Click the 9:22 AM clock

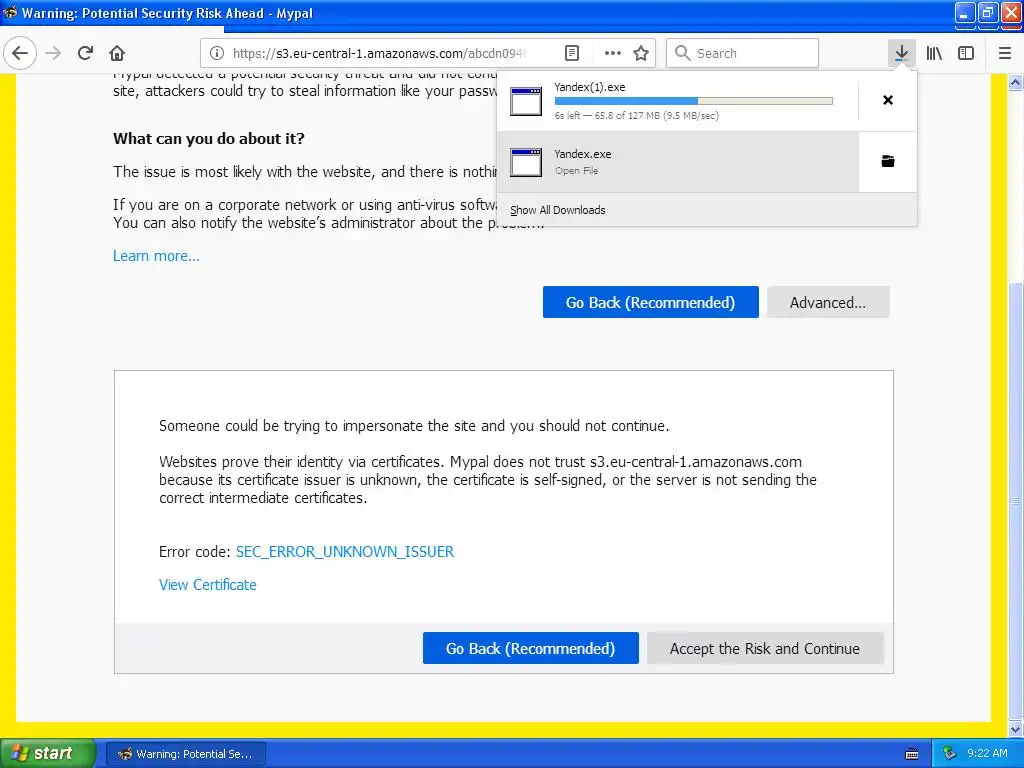987,753
